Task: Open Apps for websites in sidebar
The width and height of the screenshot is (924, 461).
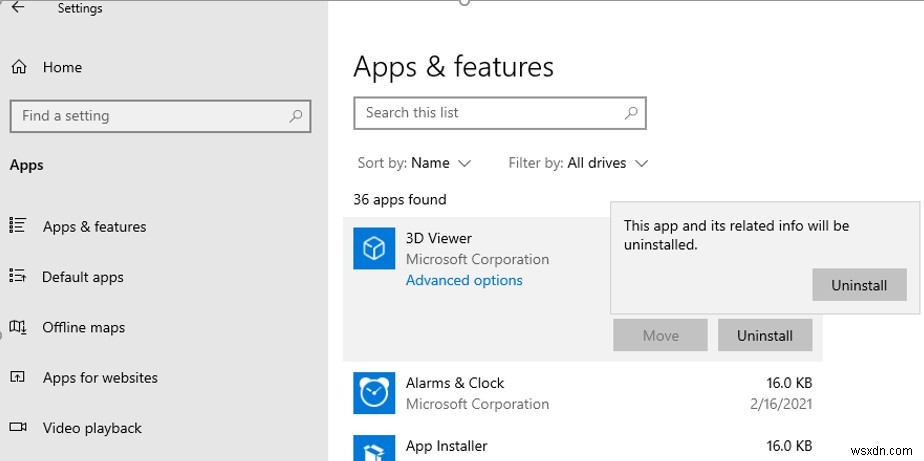Action: click(100, 377)
